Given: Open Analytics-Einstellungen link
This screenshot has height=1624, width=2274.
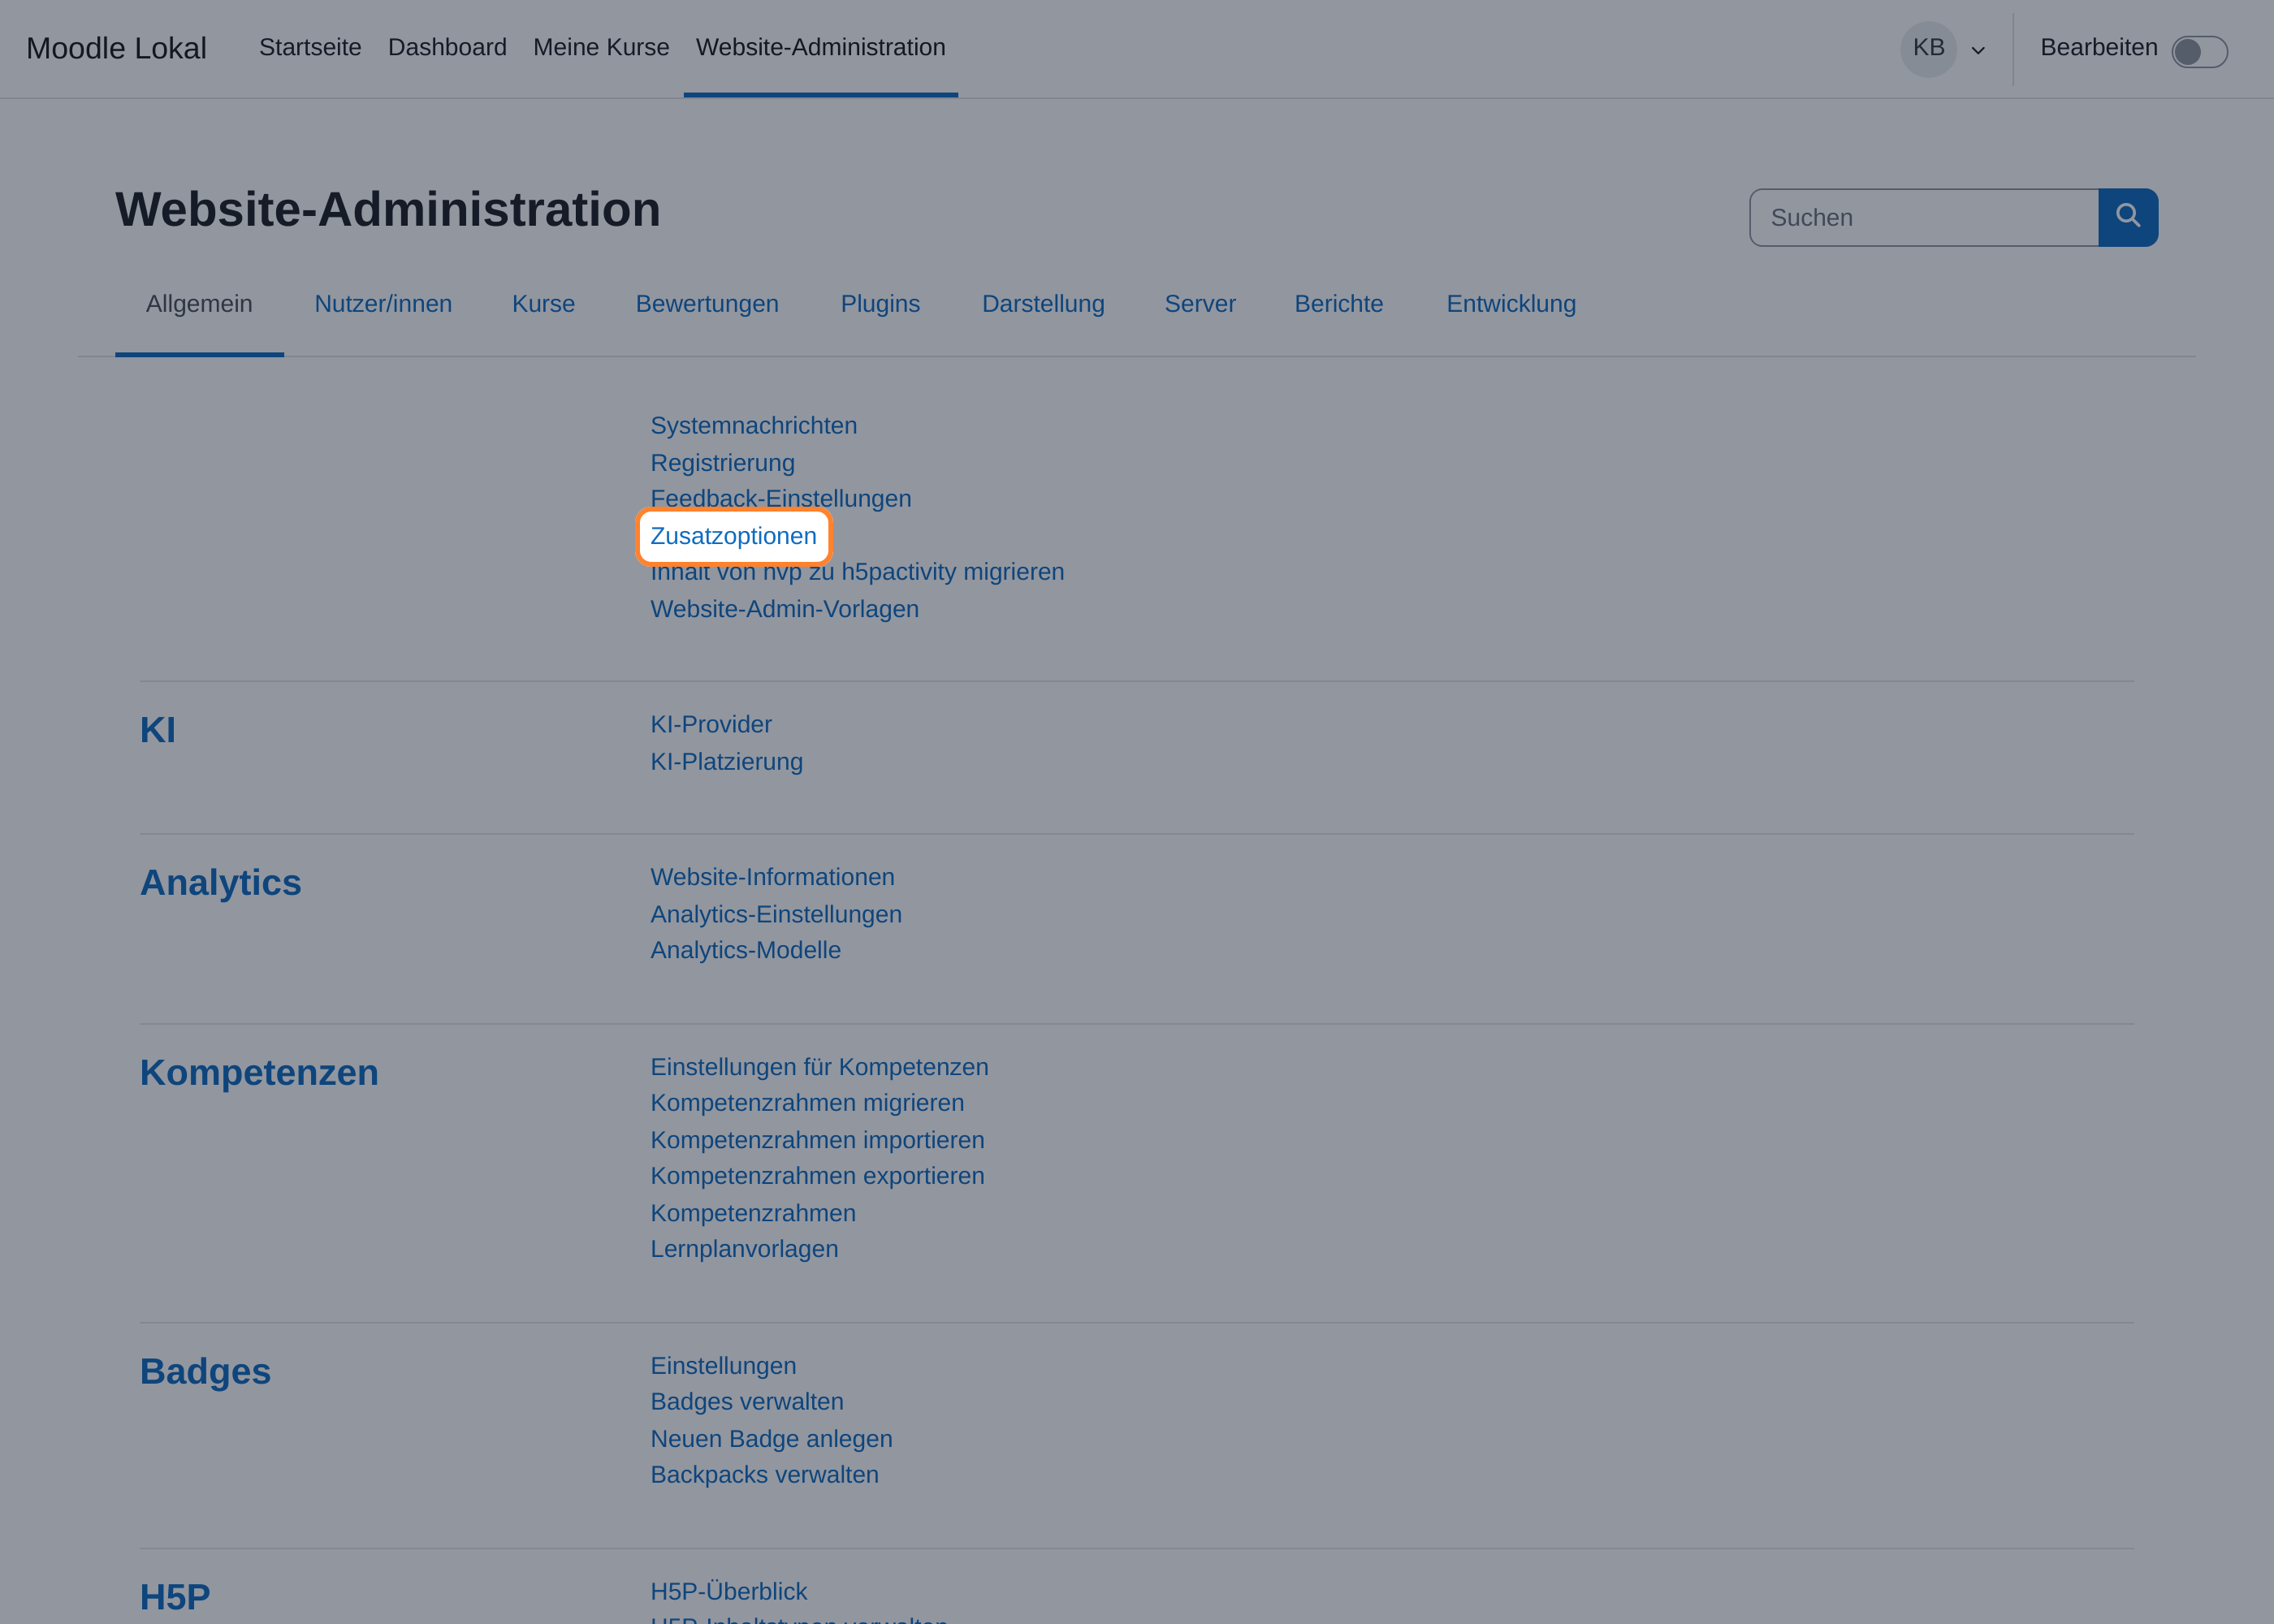Looking at the screenshot, I should tap(776, 914).
